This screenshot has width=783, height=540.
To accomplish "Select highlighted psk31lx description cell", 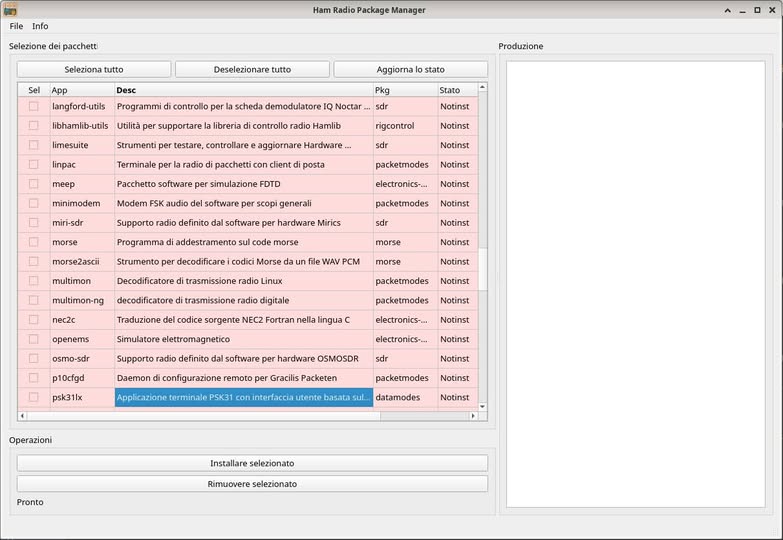I will (x=244, y=397).
